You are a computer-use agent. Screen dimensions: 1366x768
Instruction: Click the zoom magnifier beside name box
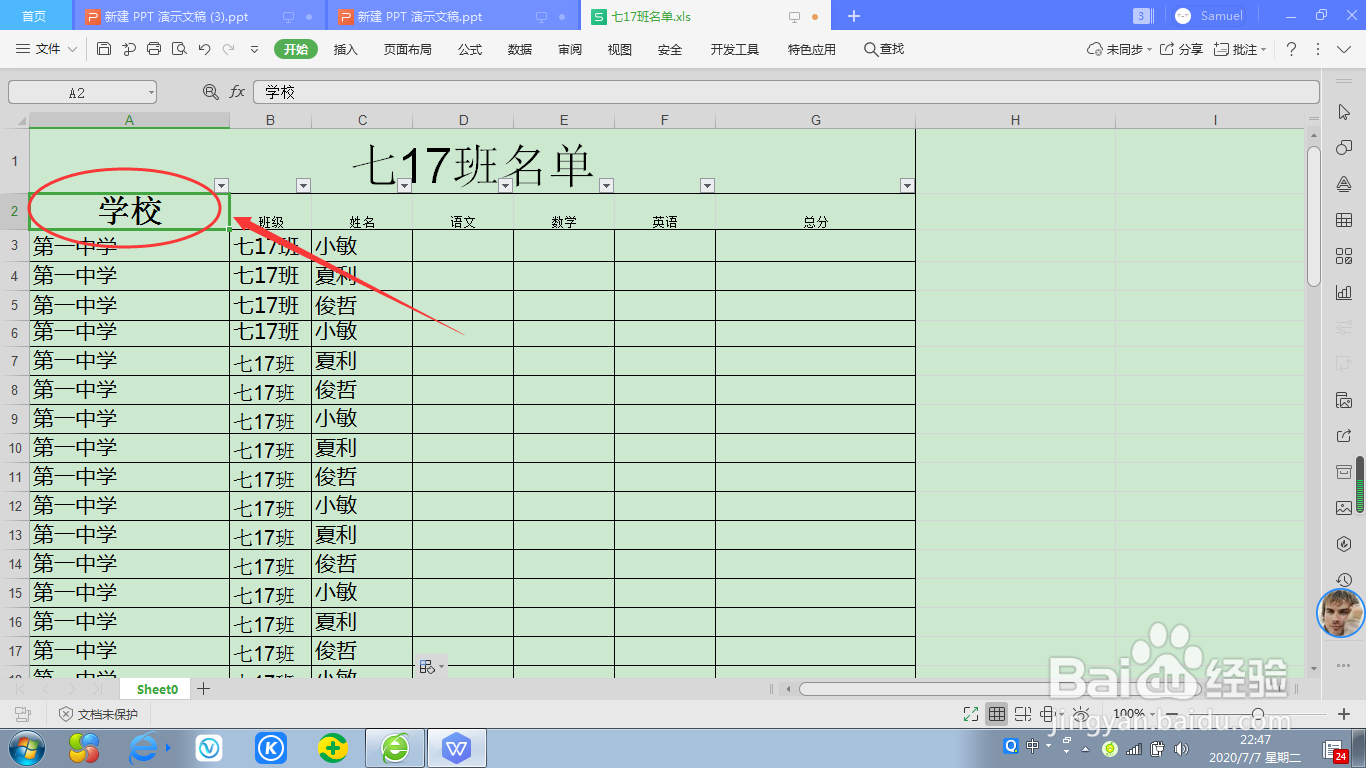[211, 92]
